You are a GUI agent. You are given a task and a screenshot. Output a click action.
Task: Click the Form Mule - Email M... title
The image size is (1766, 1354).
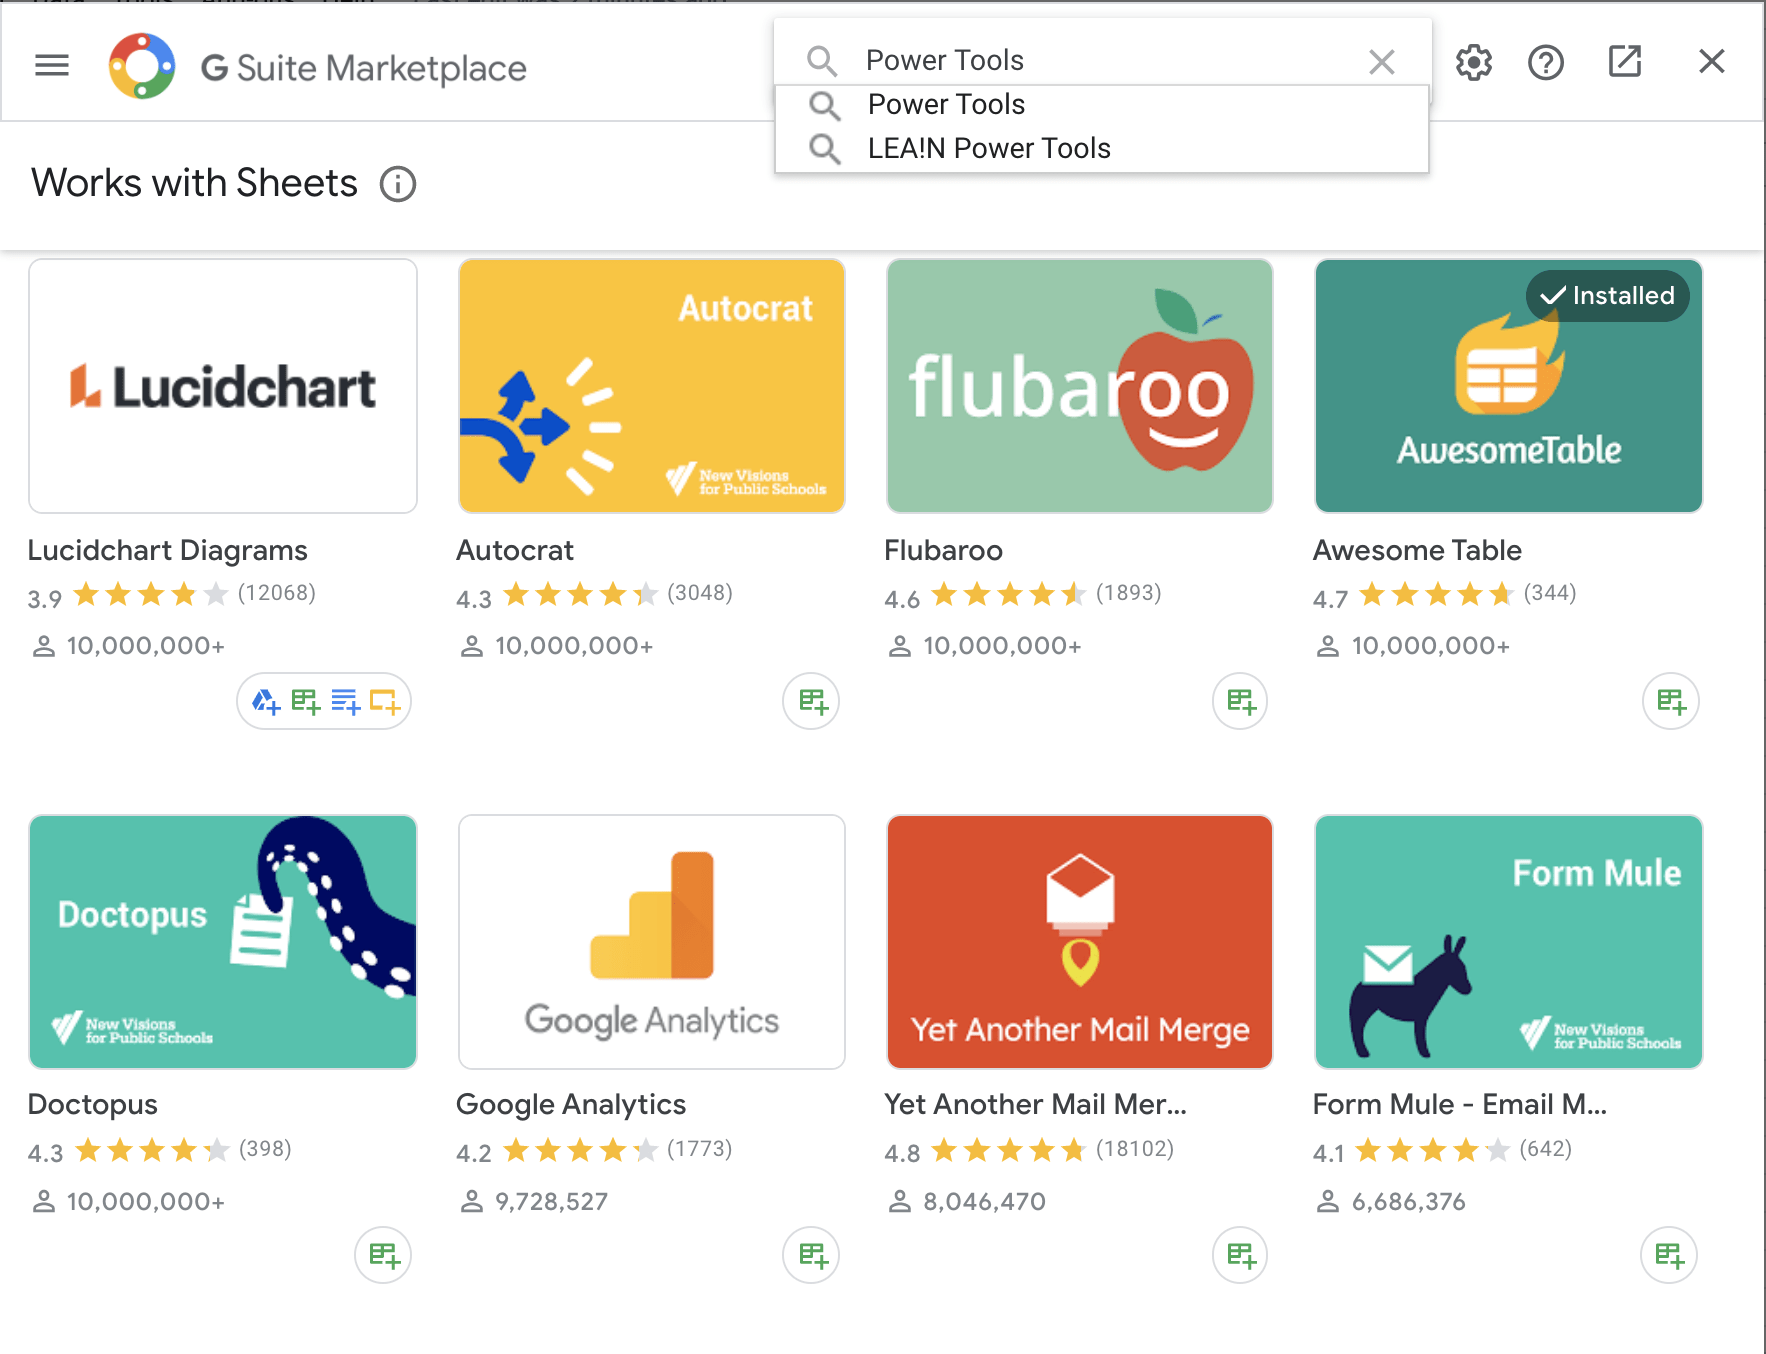click(1459, 1104)
